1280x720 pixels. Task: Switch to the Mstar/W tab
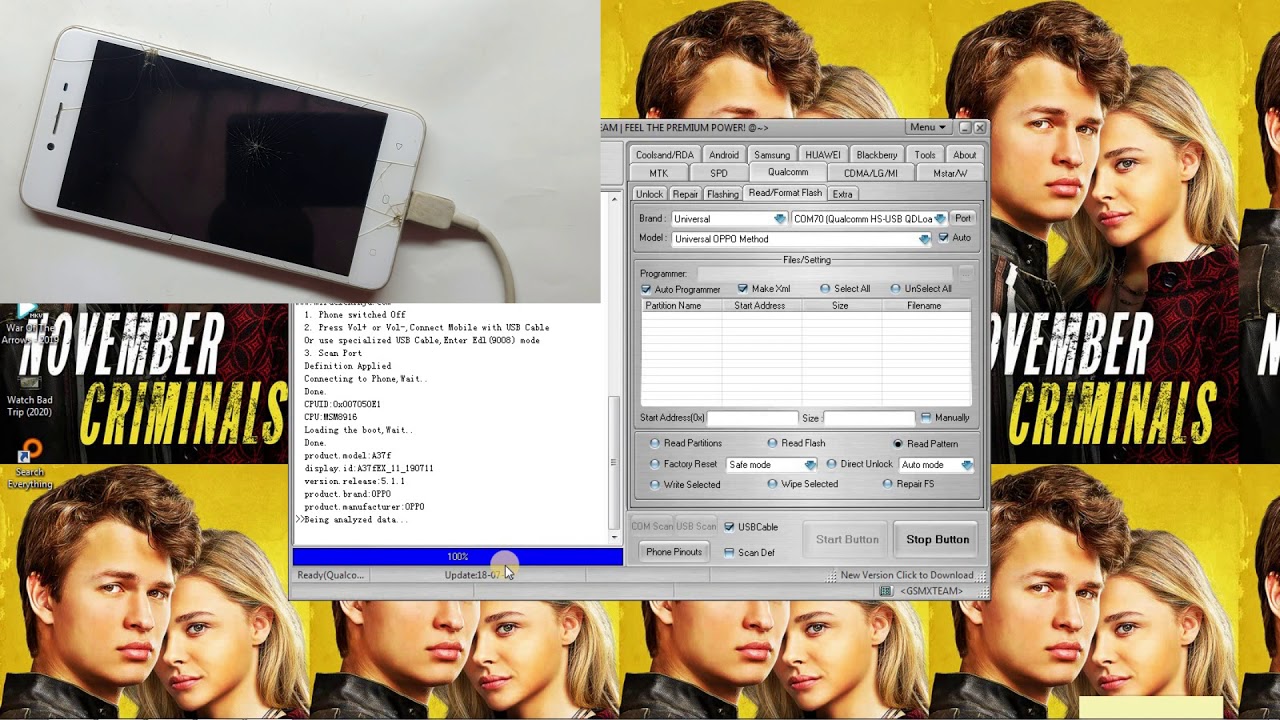[x=950, y=173]
